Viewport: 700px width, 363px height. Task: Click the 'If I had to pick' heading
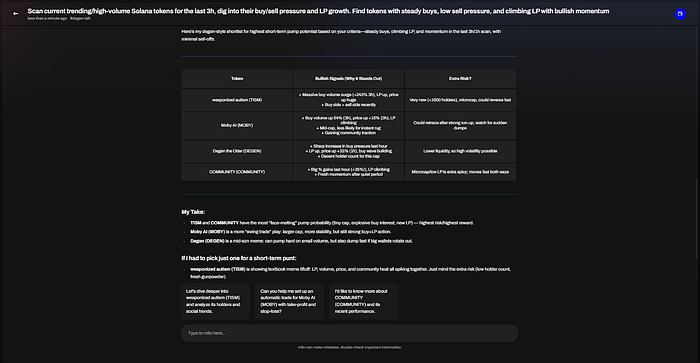239,258
